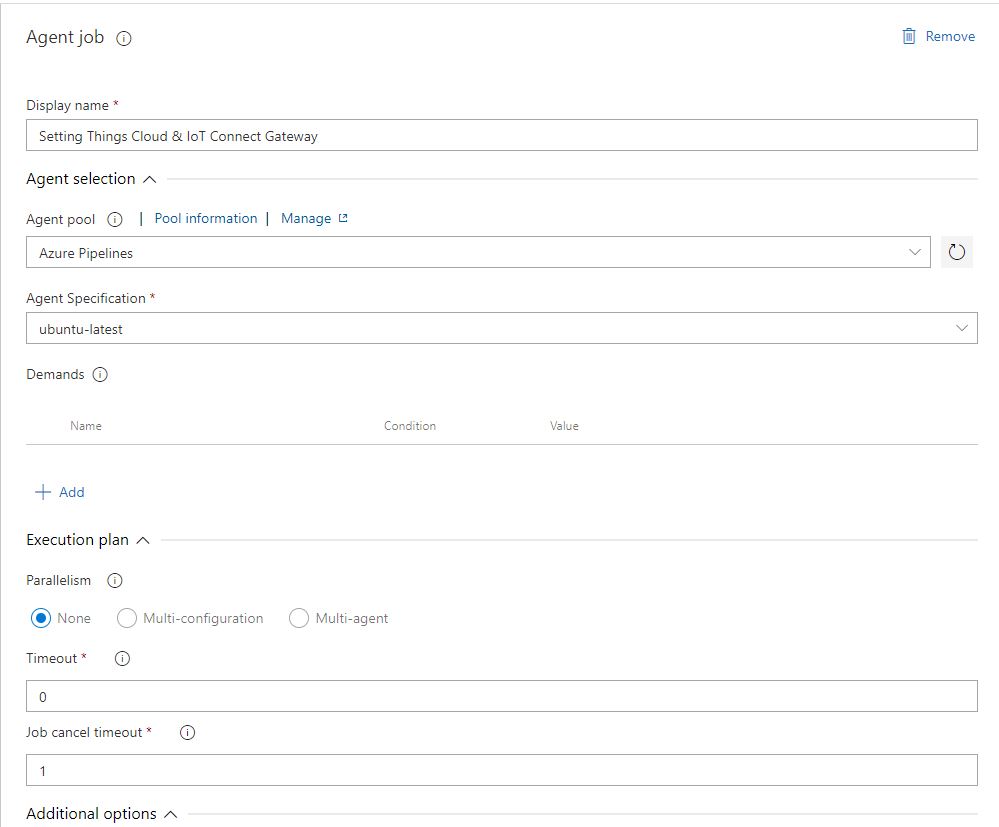Open the ubuntu-latest Agent Specification dropdown

[501, 329]
